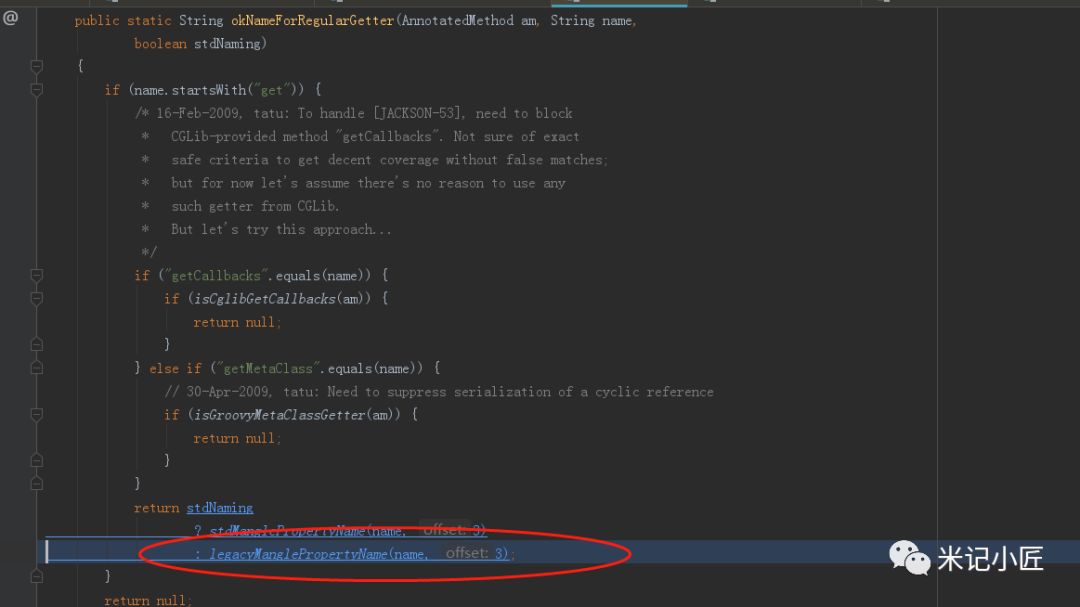This screenshot has height=607, width=1080.
Task: Collapse the outer name.startsWith if block
Action: [x=37, y=89]
